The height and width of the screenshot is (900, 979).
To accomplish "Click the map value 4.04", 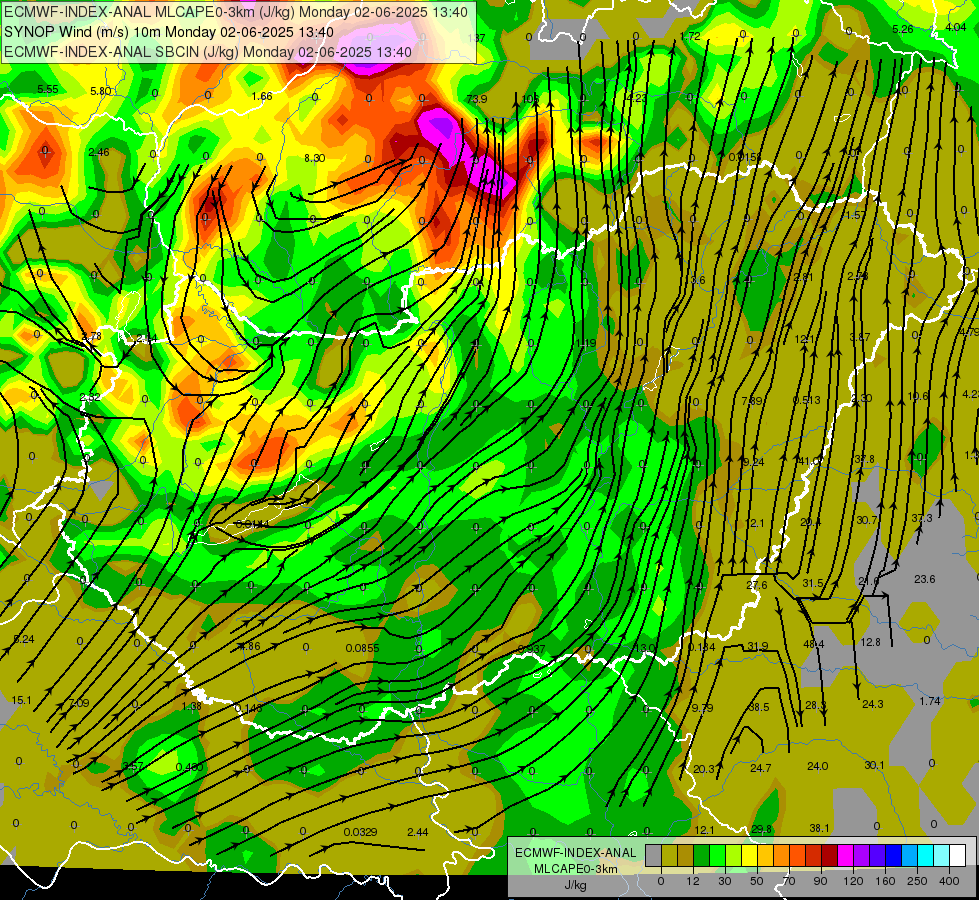I will (956, 27).
